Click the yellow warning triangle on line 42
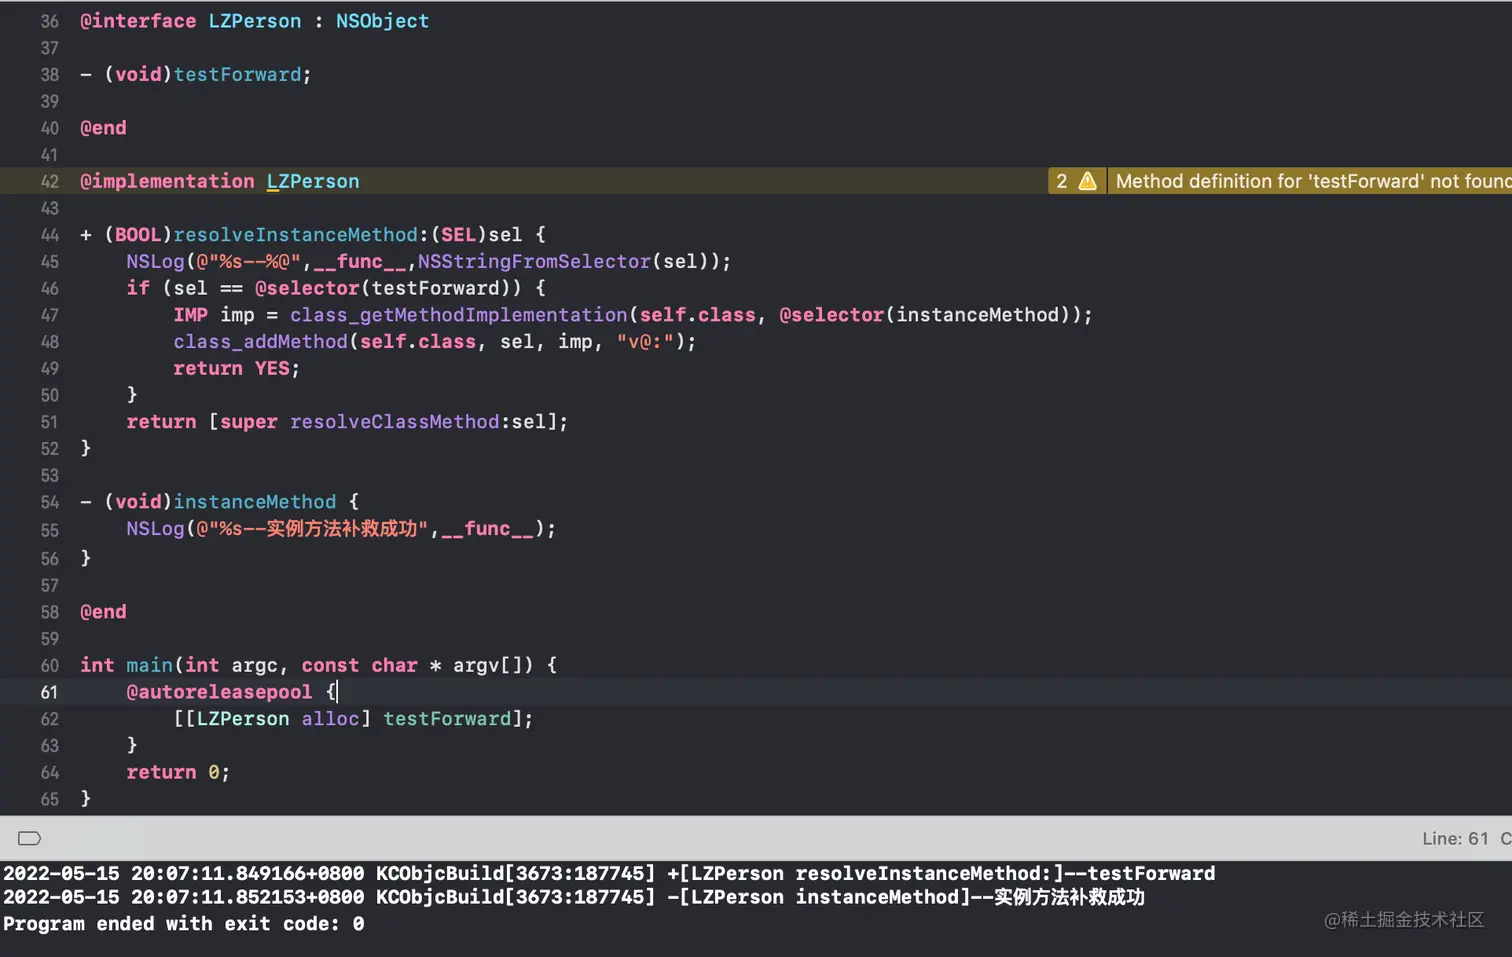The width and height of the screenshot is (1512, 957). pyautogui.click(x=1087, y=181)
